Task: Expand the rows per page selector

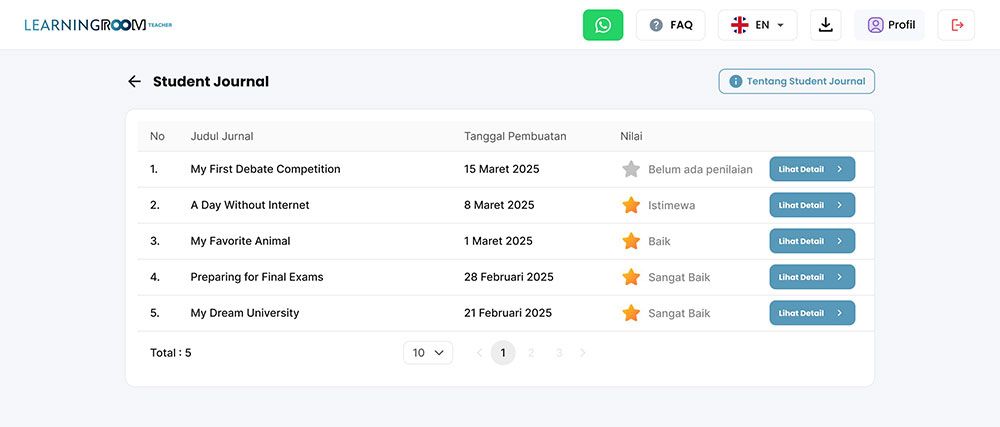Action: [428, 353]
